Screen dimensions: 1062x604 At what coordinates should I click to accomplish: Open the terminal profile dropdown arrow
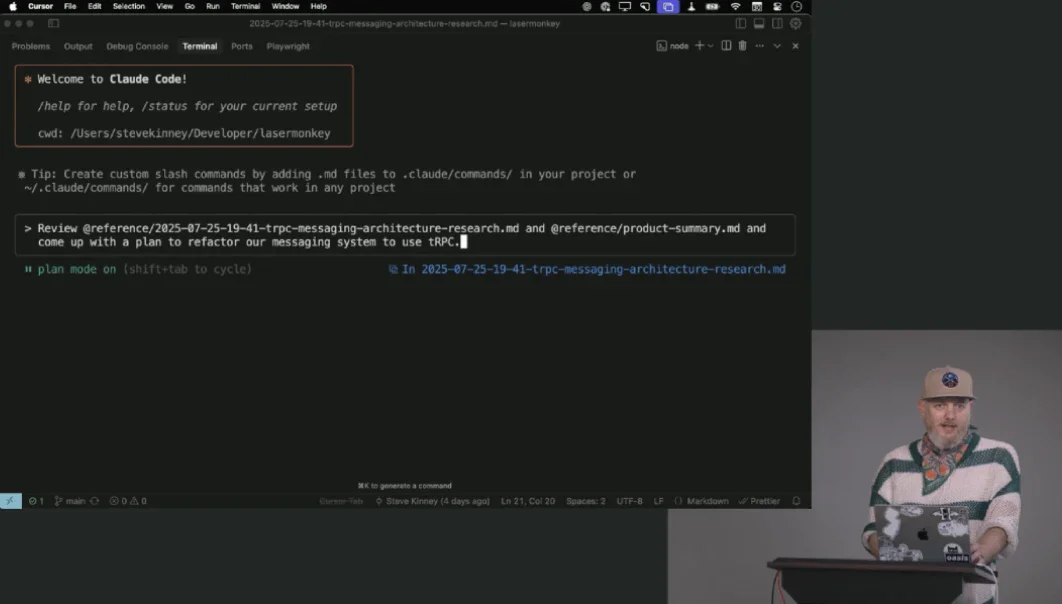pyautogui.click(x=710, y=45)
